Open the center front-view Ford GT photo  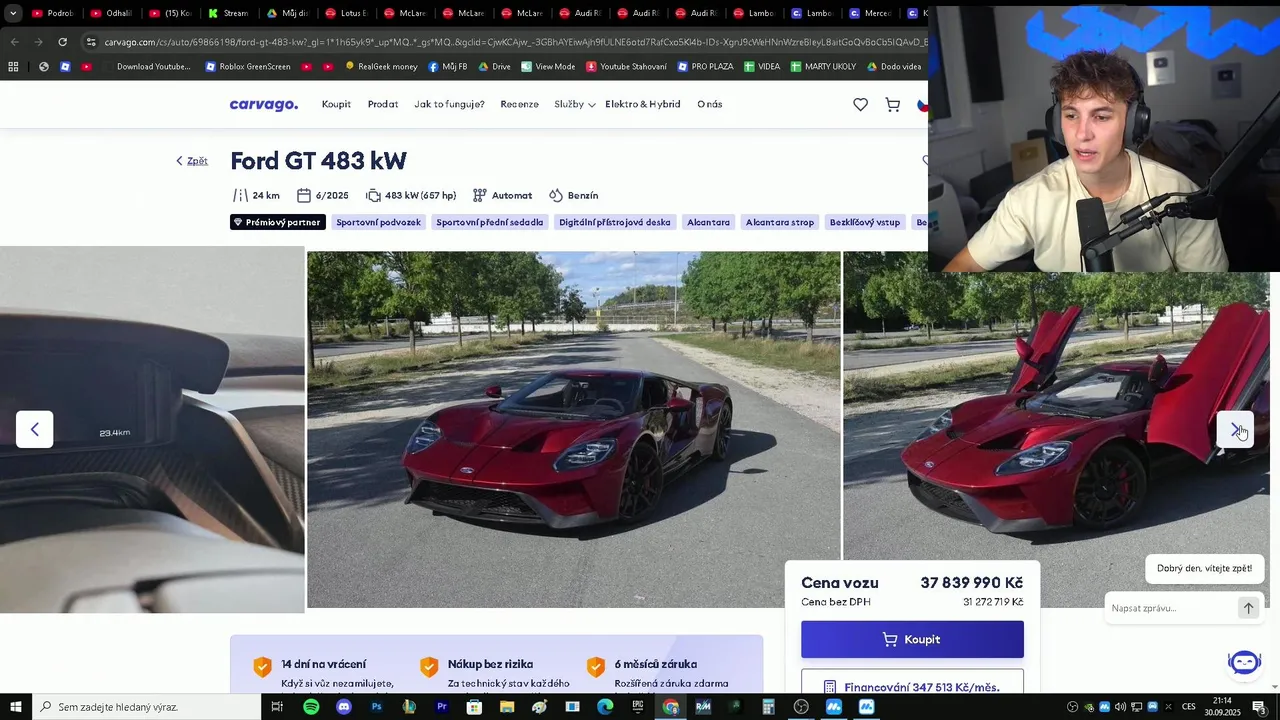pyautogui.click(x=573, y=429)
